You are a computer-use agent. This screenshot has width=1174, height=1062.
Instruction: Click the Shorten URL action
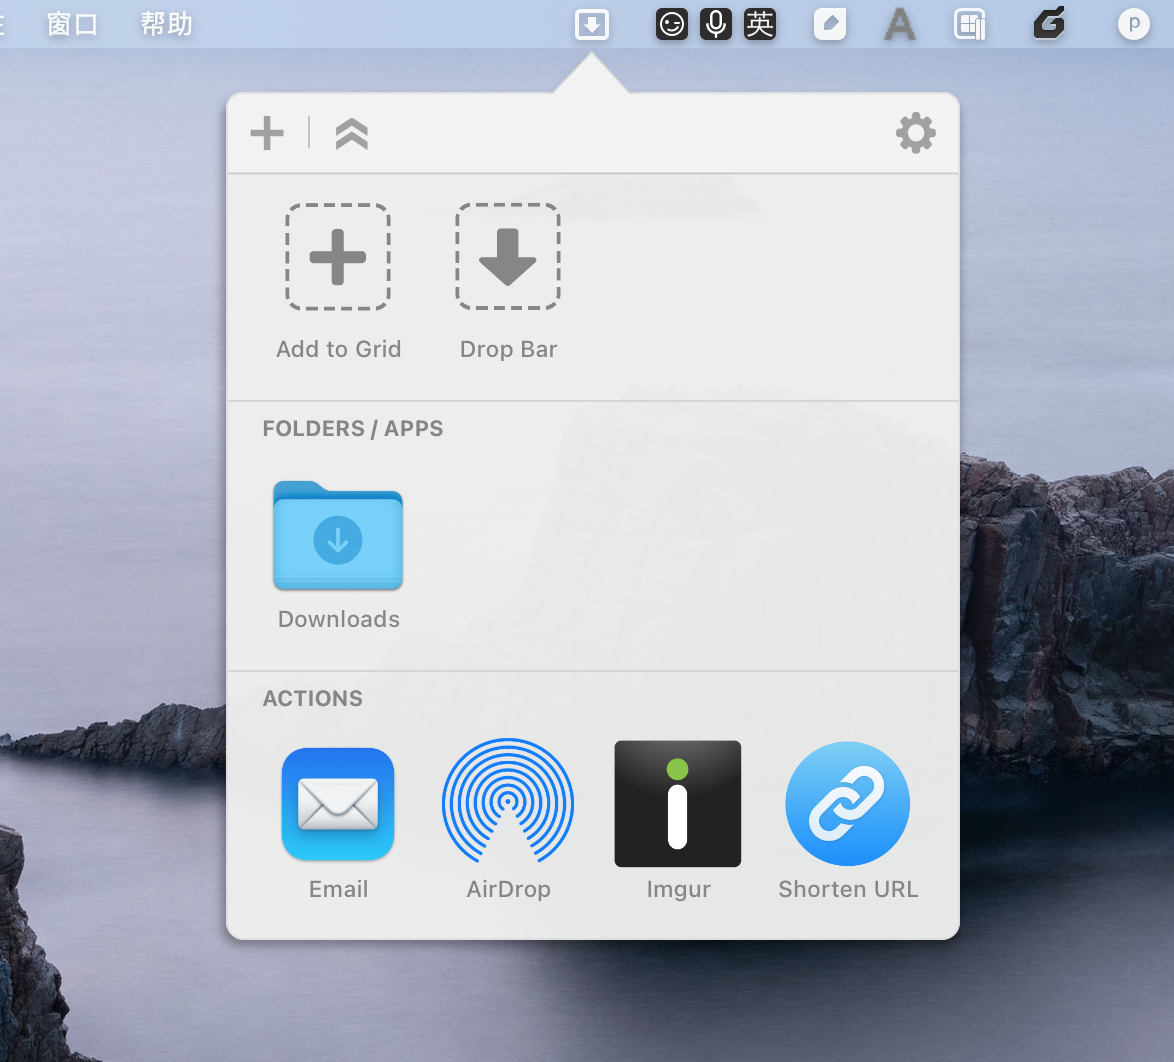click(847, 803)
